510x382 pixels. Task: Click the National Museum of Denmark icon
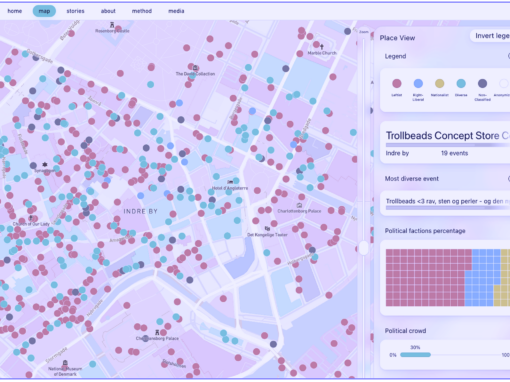(x=65, y=363)
